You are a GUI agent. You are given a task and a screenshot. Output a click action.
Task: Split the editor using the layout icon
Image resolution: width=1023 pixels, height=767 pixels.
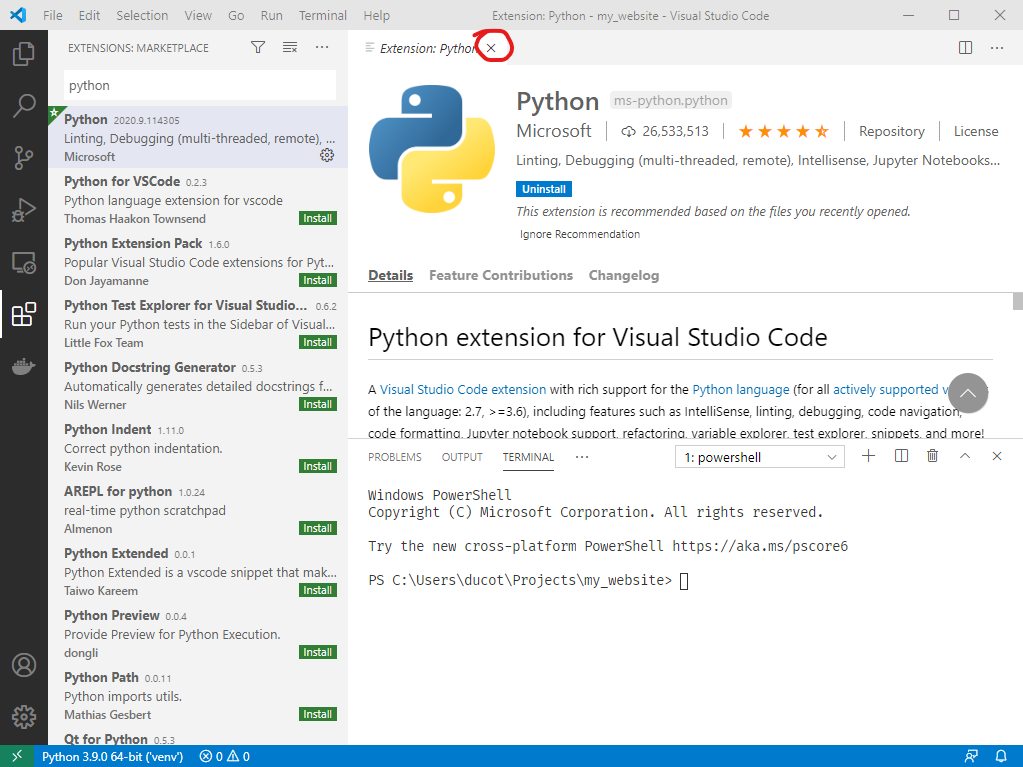(964, 47)
